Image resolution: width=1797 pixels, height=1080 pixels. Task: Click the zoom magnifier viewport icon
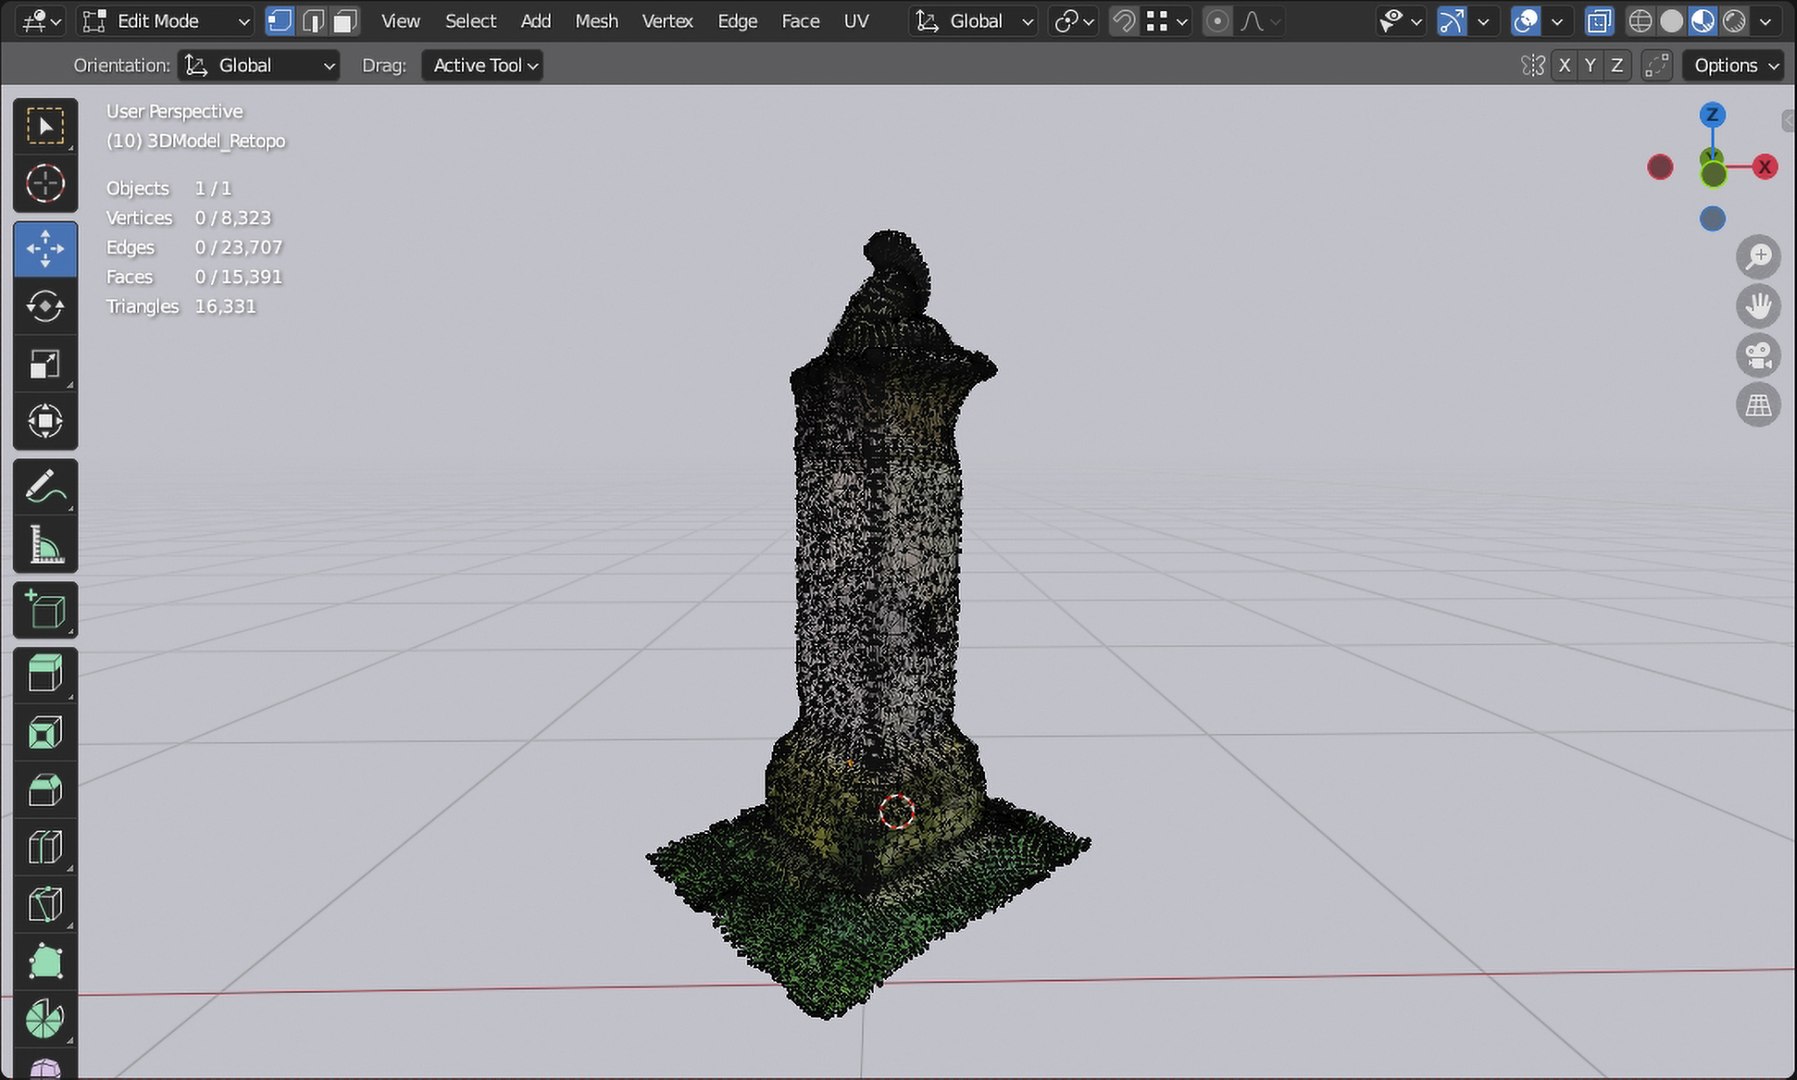1758,258
